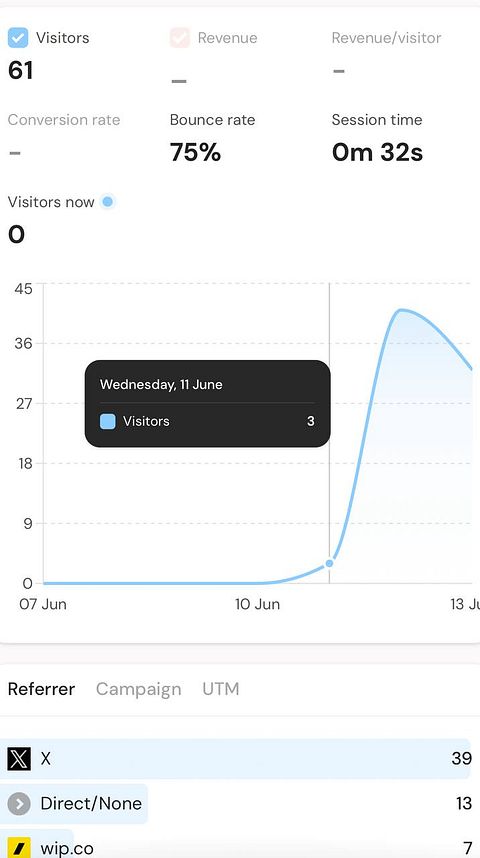Select the Referrer tab
Screen dimensions: 480x858
tap(42, 689)
